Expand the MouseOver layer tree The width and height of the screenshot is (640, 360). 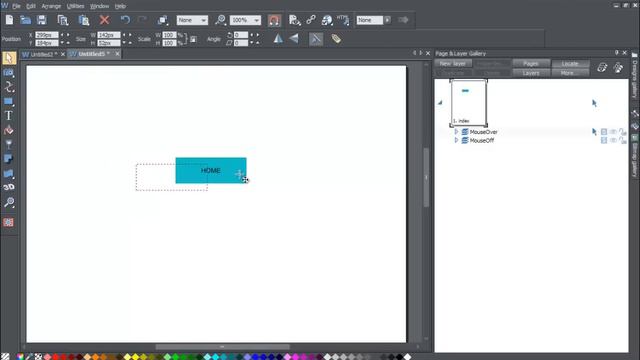(456, 132)
